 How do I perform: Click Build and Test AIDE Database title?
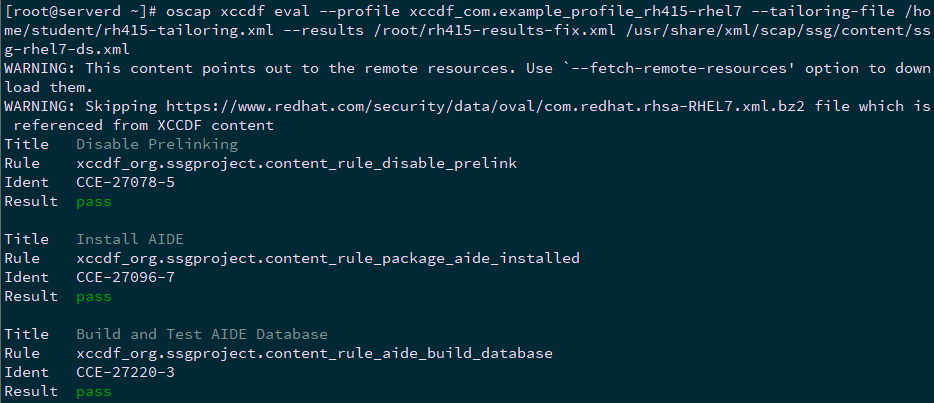point(201,334)
